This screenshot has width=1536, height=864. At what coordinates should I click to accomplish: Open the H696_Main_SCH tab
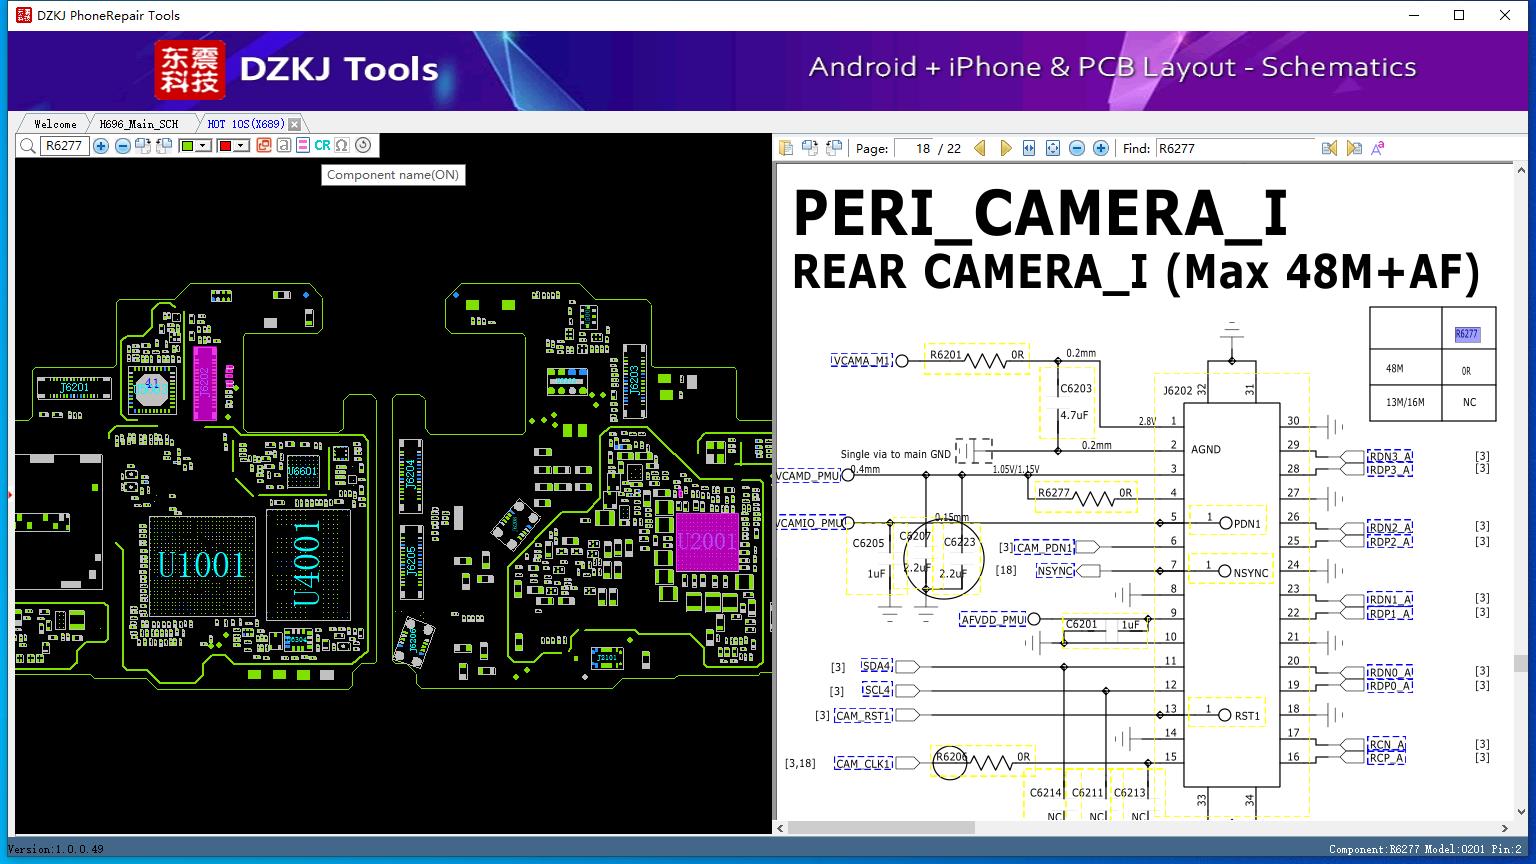(139, 124)
